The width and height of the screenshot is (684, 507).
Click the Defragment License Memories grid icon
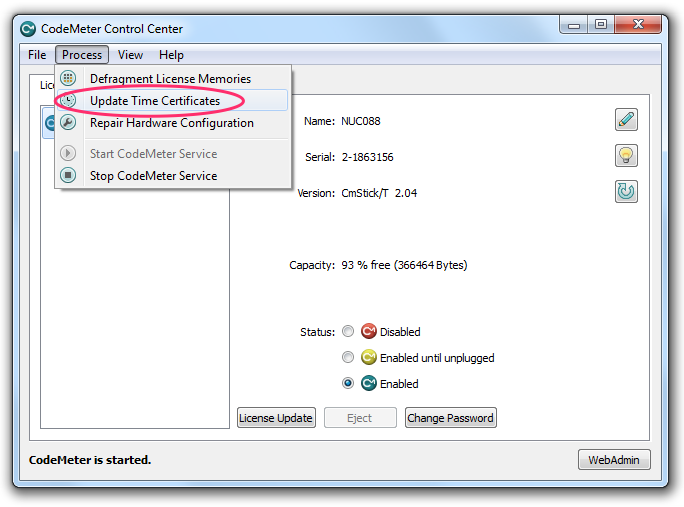(68, 79)
